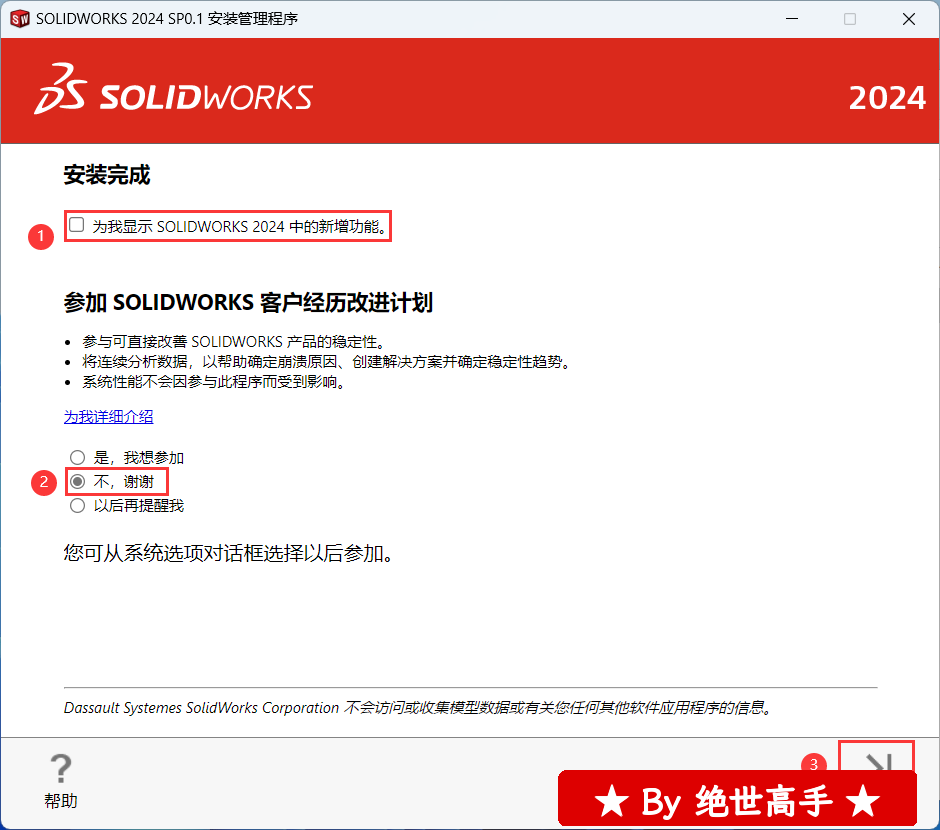Pick the '以后再提醒我' radio option

pos(77,505)
